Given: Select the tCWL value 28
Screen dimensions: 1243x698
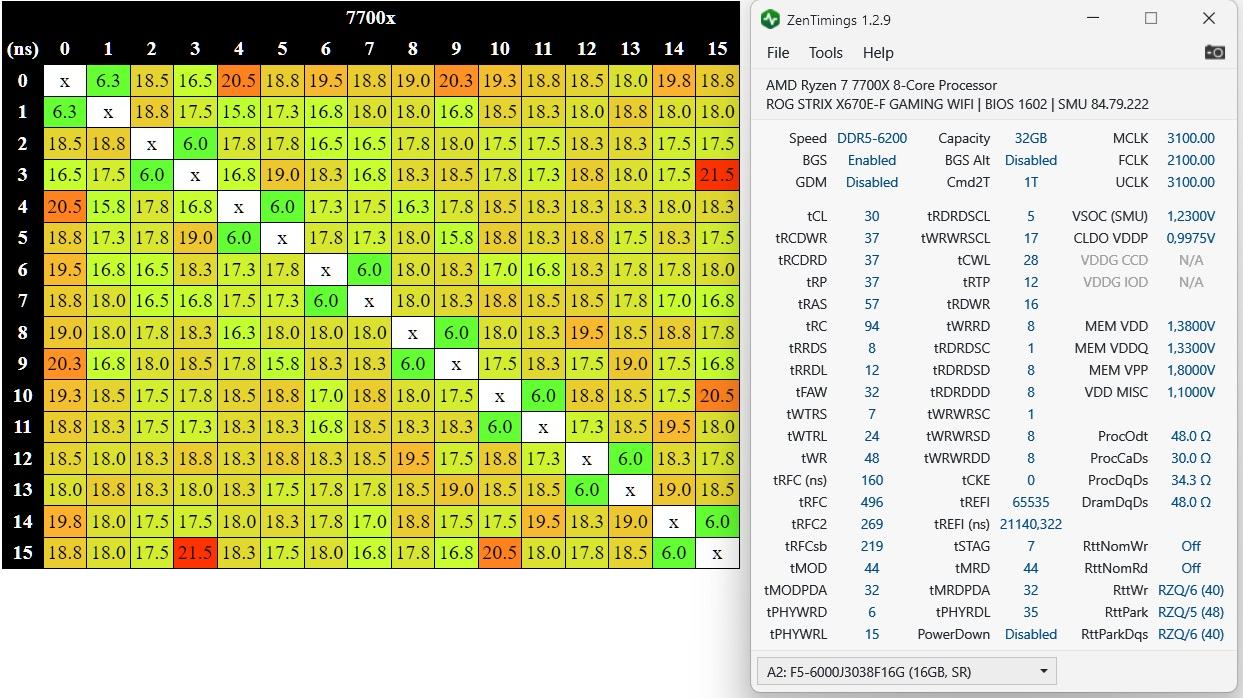Looking at the screenshot, I should point(1031,260).
